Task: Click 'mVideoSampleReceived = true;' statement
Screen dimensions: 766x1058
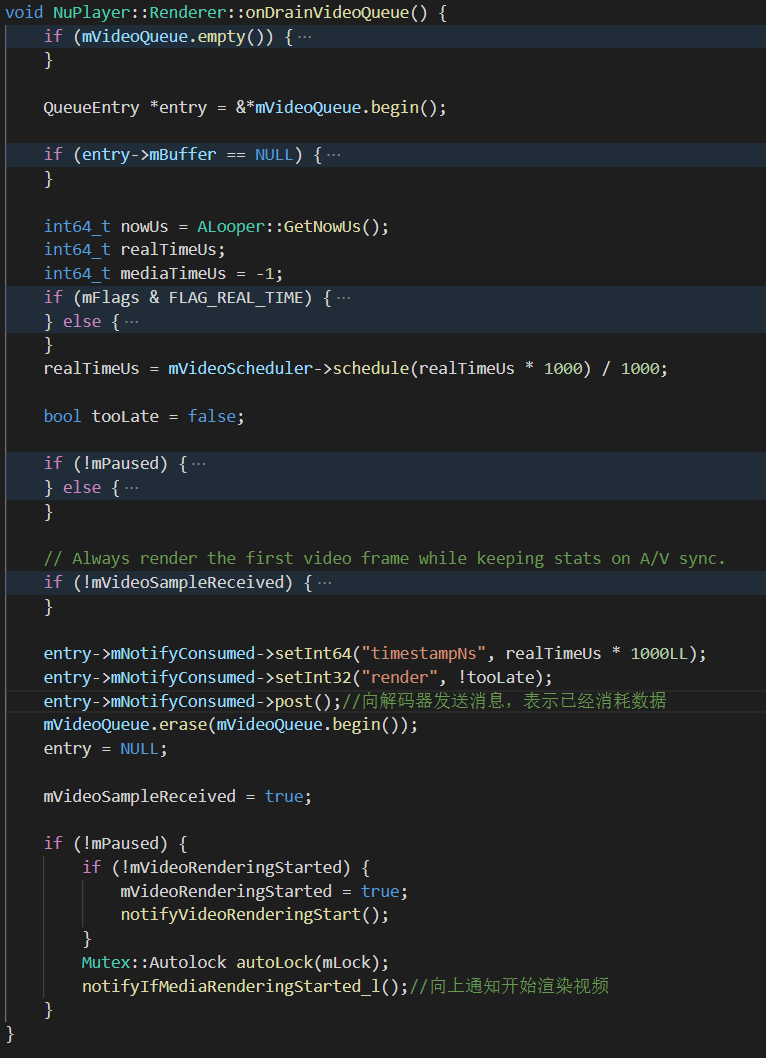Action: 177,797
